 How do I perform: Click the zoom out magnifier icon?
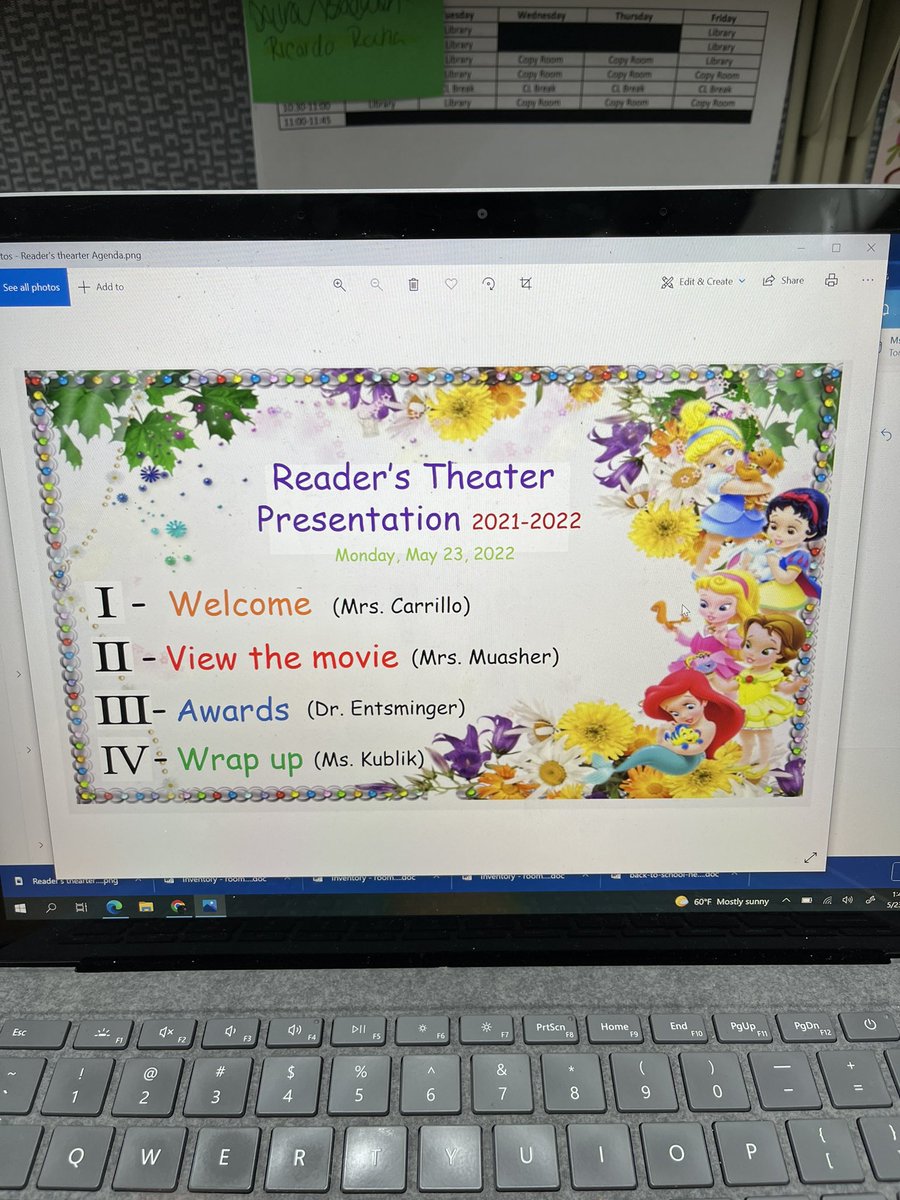pyautogui.click(x=376, y=284)
